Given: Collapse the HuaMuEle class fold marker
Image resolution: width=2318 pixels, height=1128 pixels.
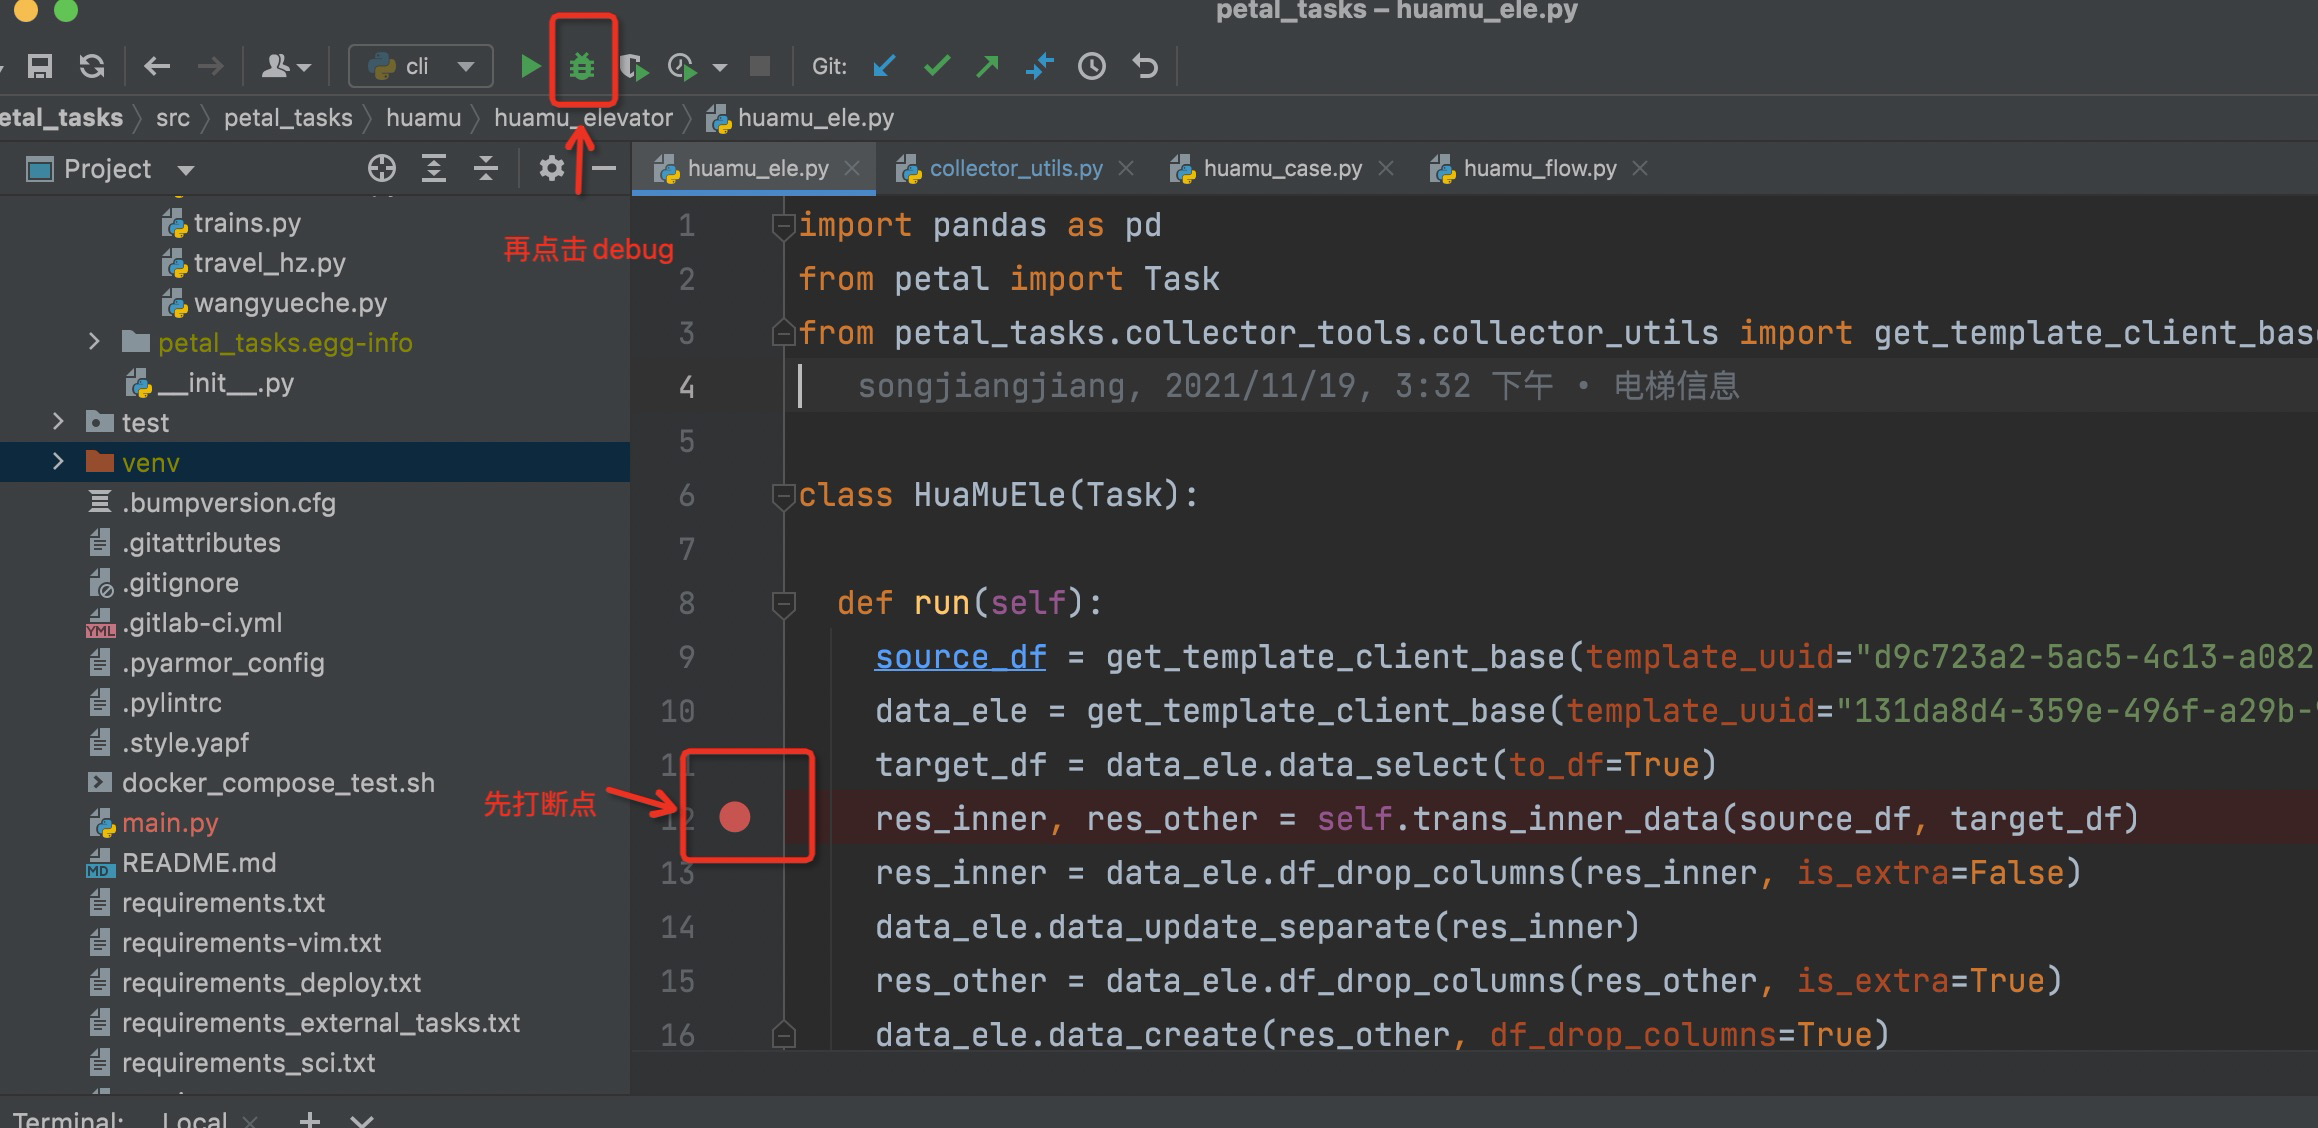Looking at the screenshot, I should (783, 495).
